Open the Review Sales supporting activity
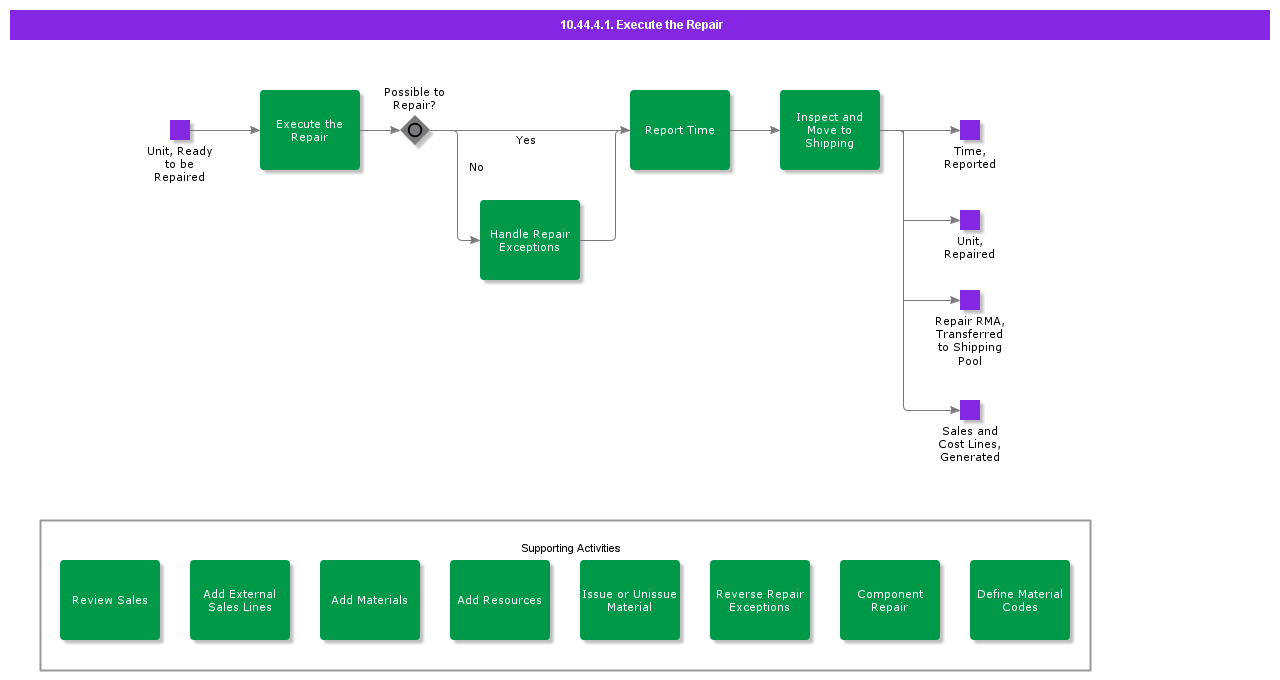 click(110, 600)
